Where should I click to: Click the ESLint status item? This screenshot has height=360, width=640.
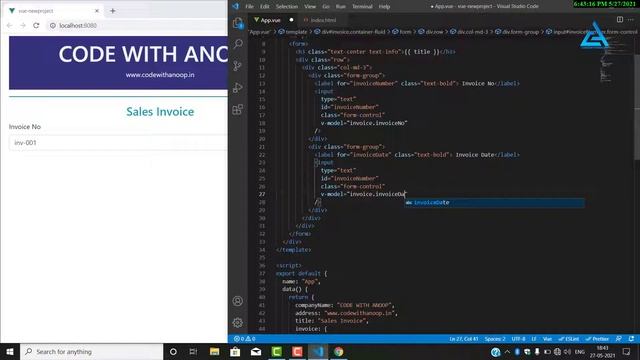tap(569, 339)
